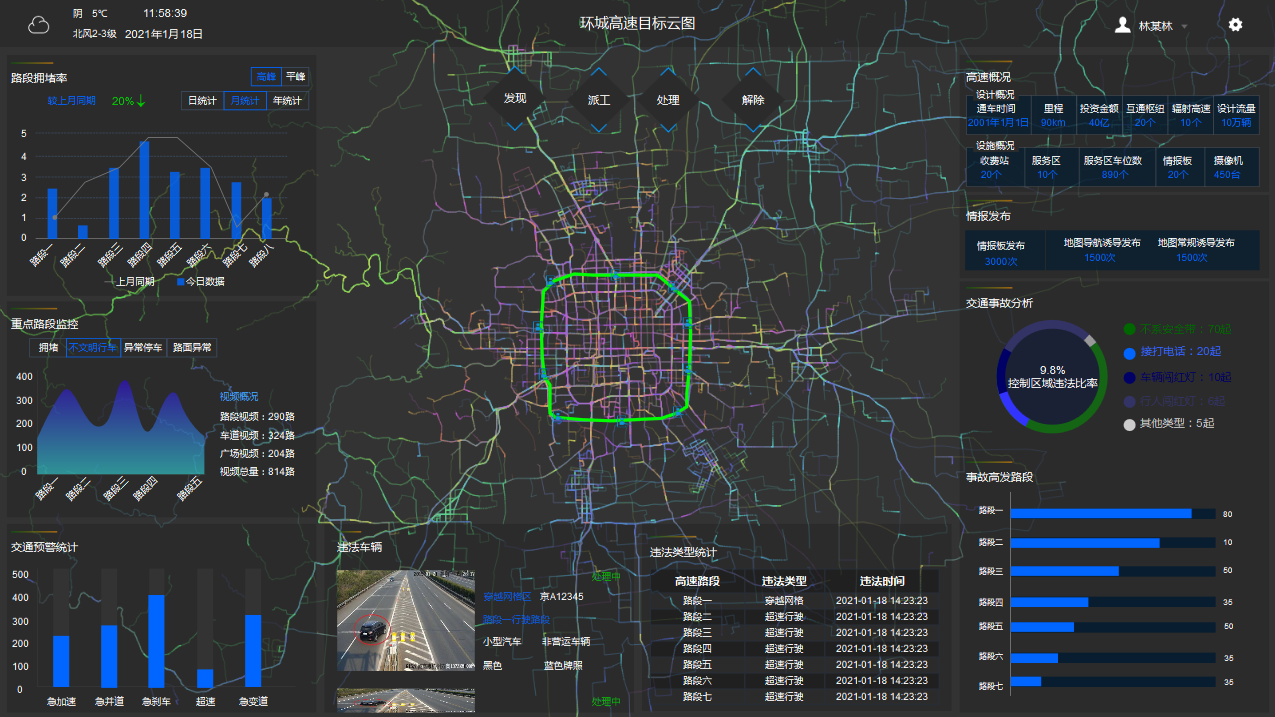The width and height of the screenshot is (1275, 717).
Task: Switch to 日统计 tab
Action: (202, 101)
